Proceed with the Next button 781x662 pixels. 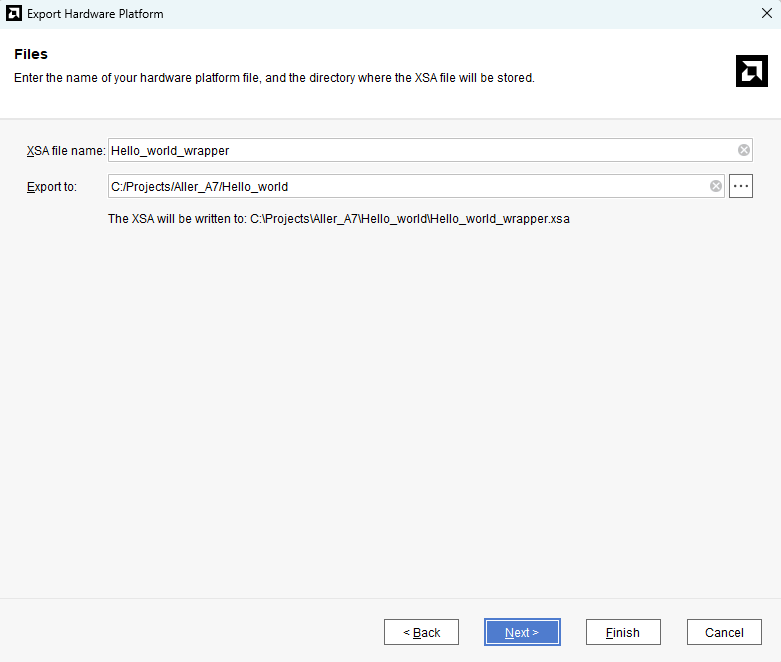pos(522,632)
